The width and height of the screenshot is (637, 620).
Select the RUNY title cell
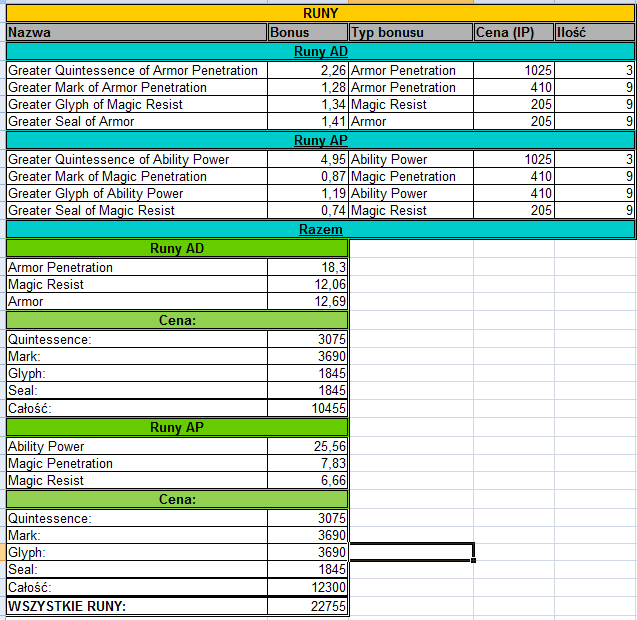tap(321, 13)
